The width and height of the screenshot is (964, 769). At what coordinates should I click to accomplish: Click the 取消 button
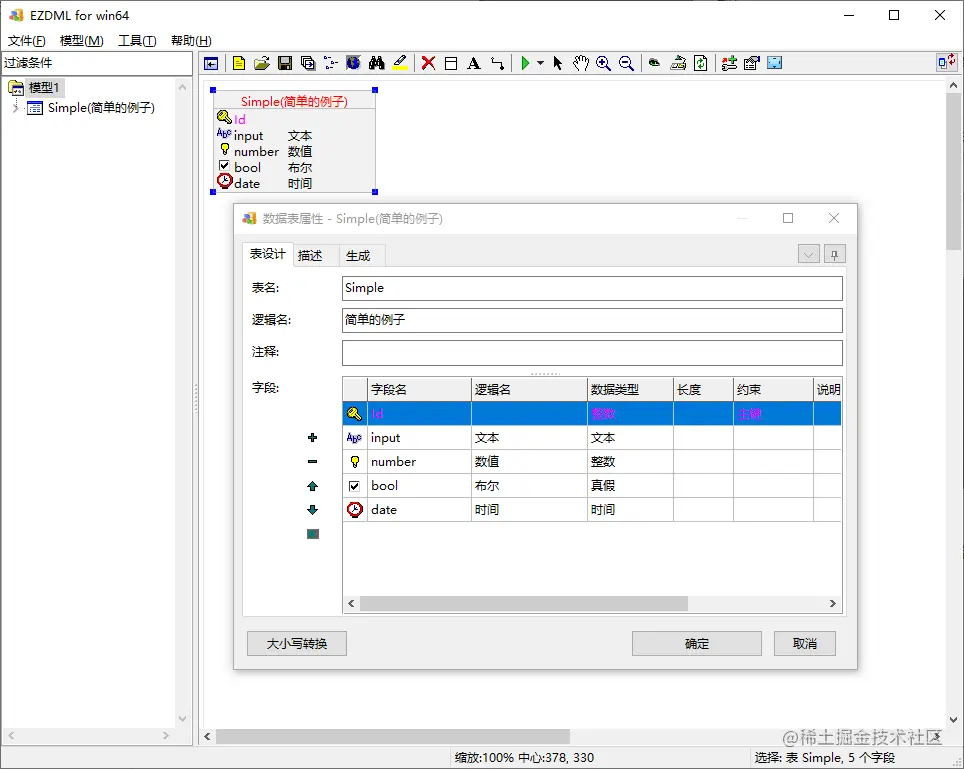point(805,644)
